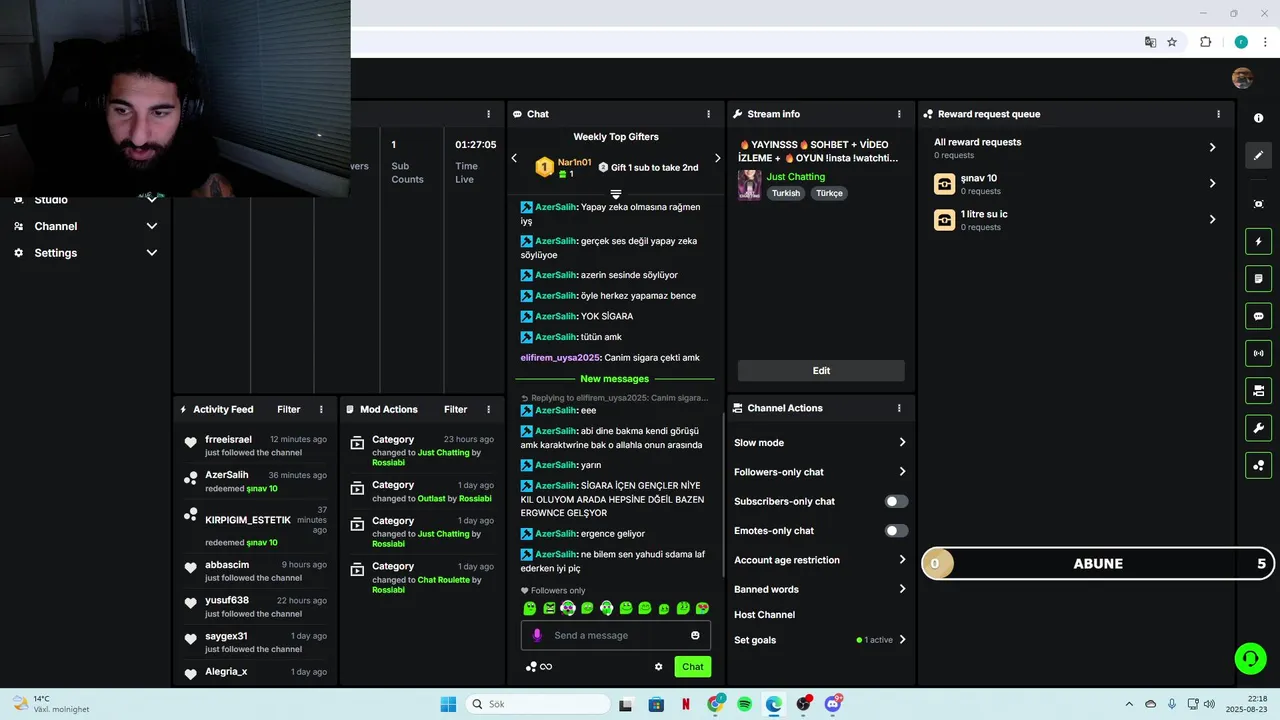
Task: Expand the 1 litre su ic reward
Action: tap(1076, 220)
